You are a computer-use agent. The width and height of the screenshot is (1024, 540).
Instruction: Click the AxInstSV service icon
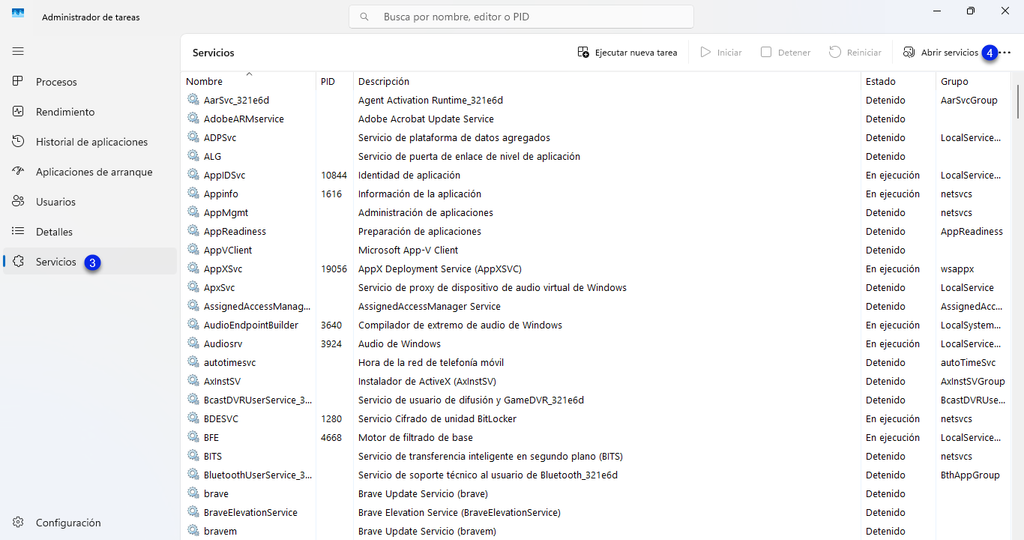pos(193,381)
